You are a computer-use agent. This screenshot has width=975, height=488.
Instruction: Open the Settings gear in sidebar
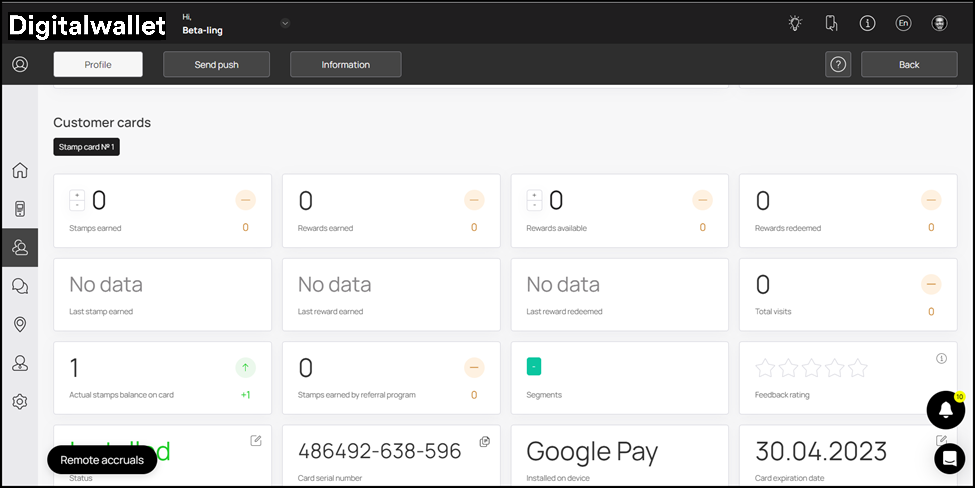(x=19, y=402)
